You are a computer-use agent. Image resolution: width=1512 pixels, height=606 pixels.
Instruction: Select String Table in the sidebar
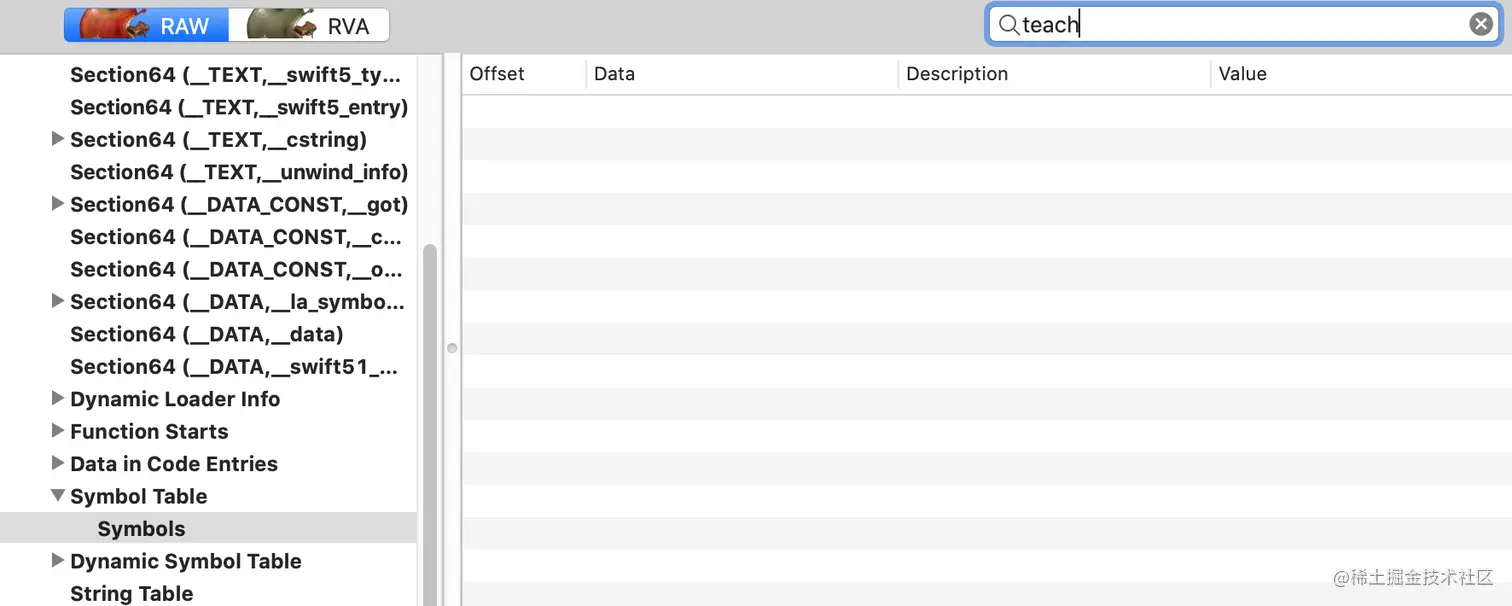click(131, 594)
